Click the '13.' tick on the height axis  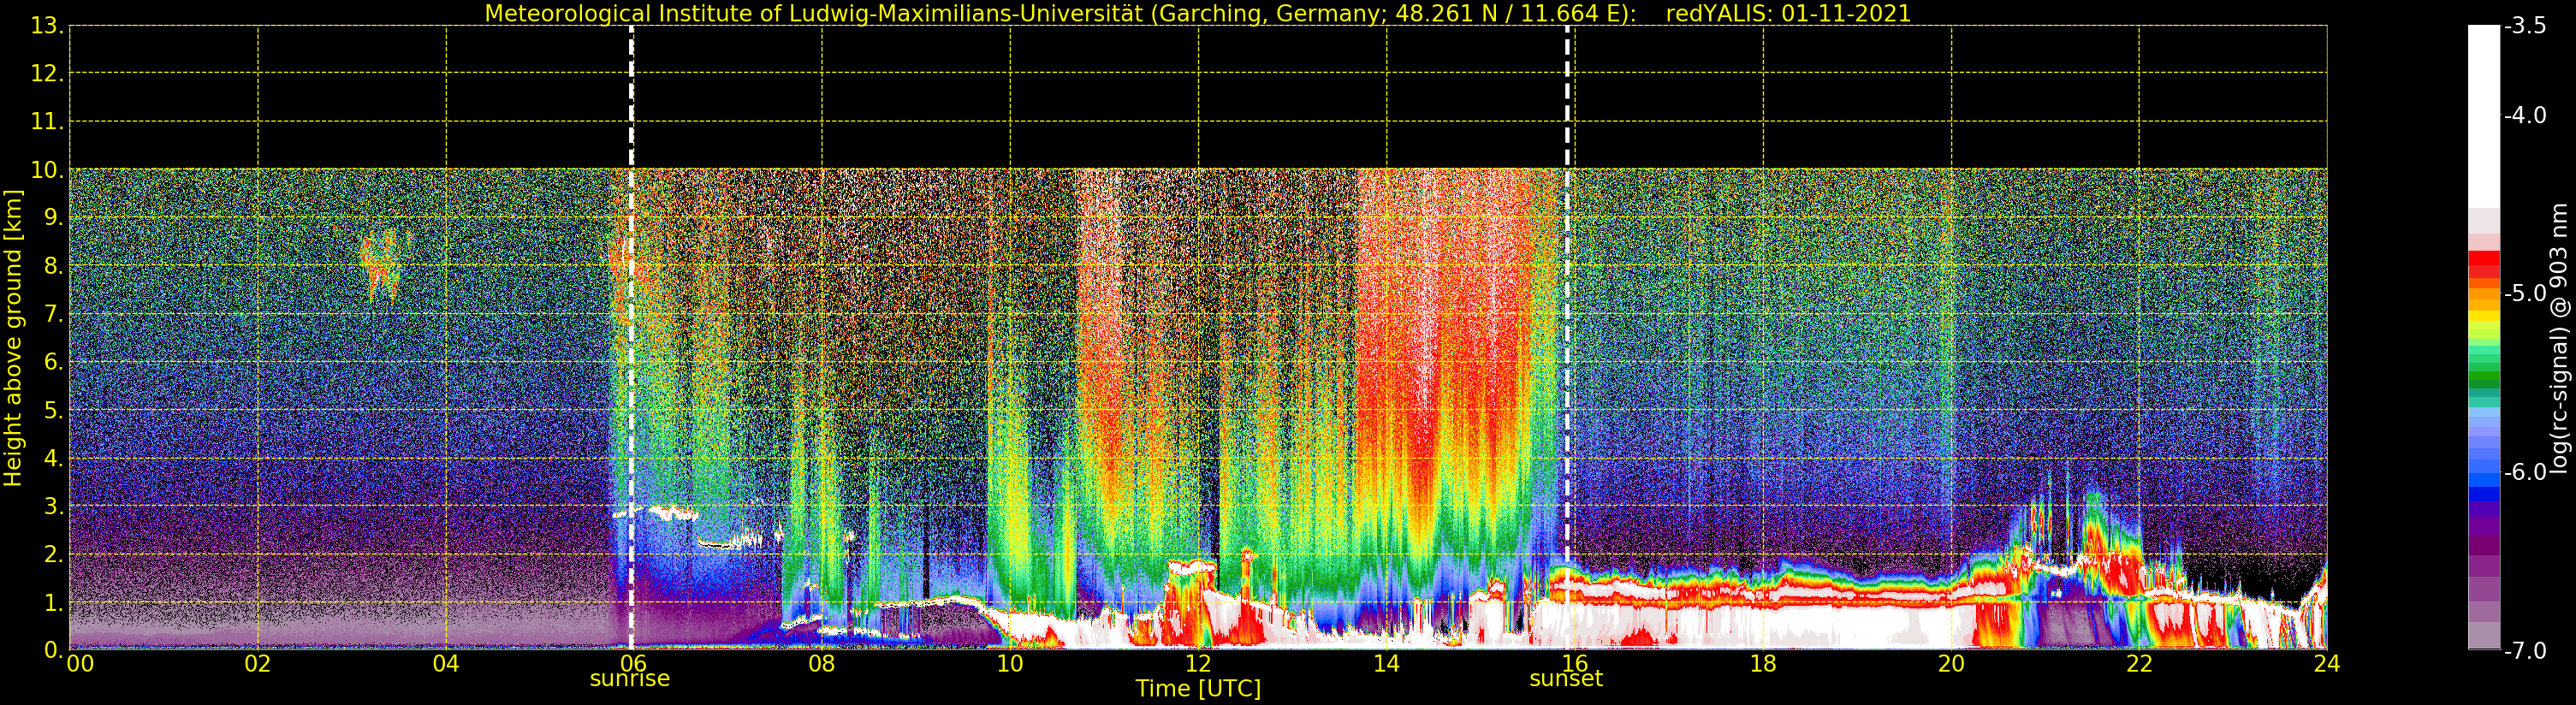click(x=48, y=27)
